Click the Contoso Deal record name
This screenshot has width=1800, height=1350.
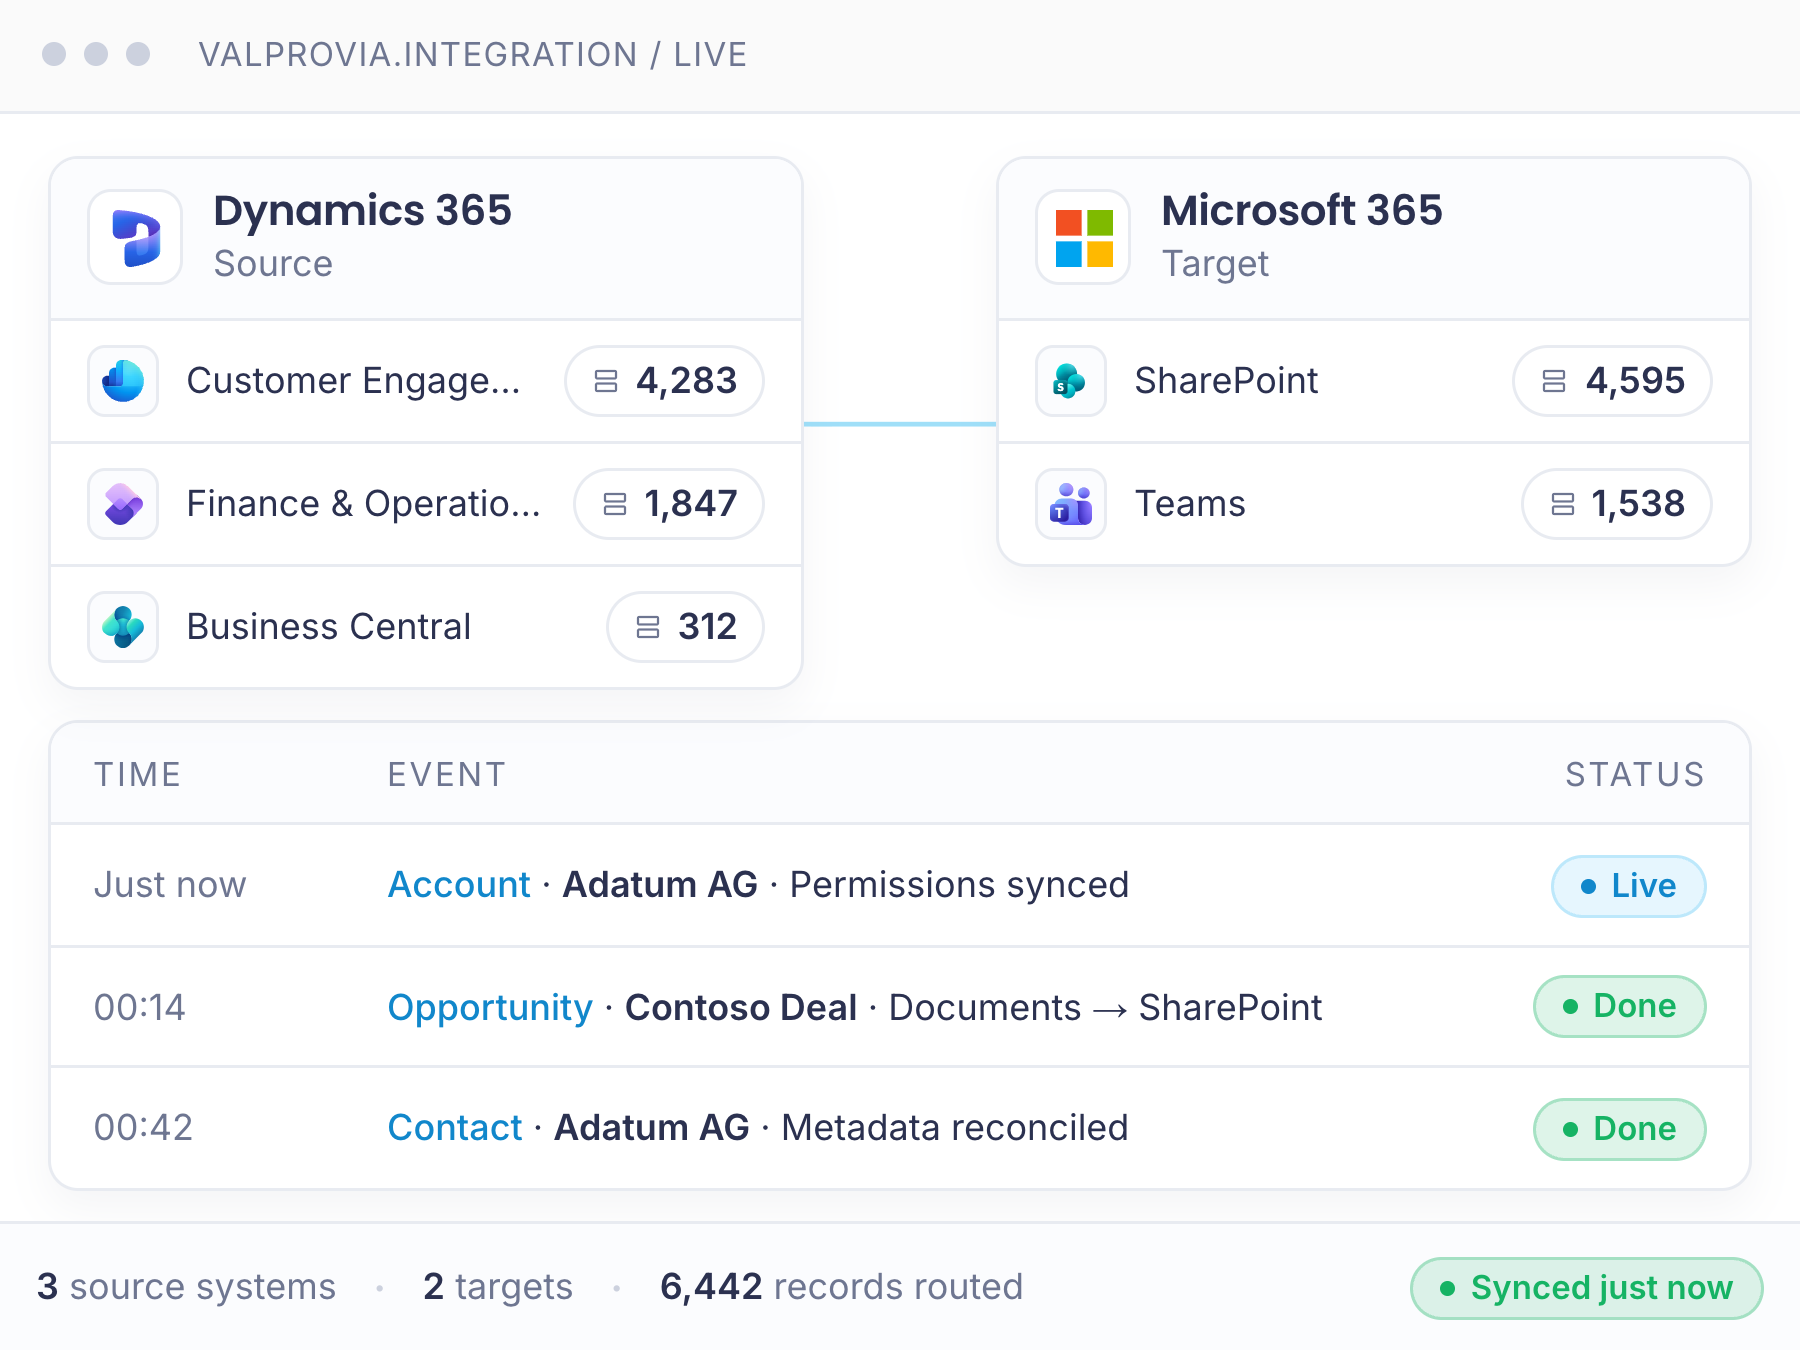click(741, 1008)
